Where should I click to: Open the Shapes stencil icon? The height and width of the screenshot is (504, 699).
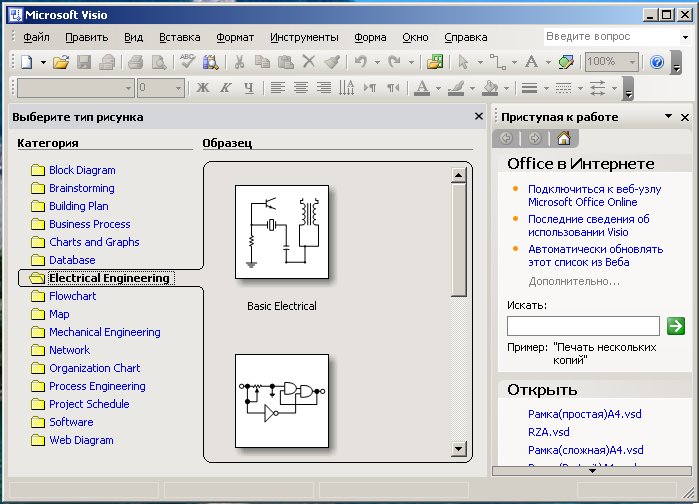click(x=435, y=62)
